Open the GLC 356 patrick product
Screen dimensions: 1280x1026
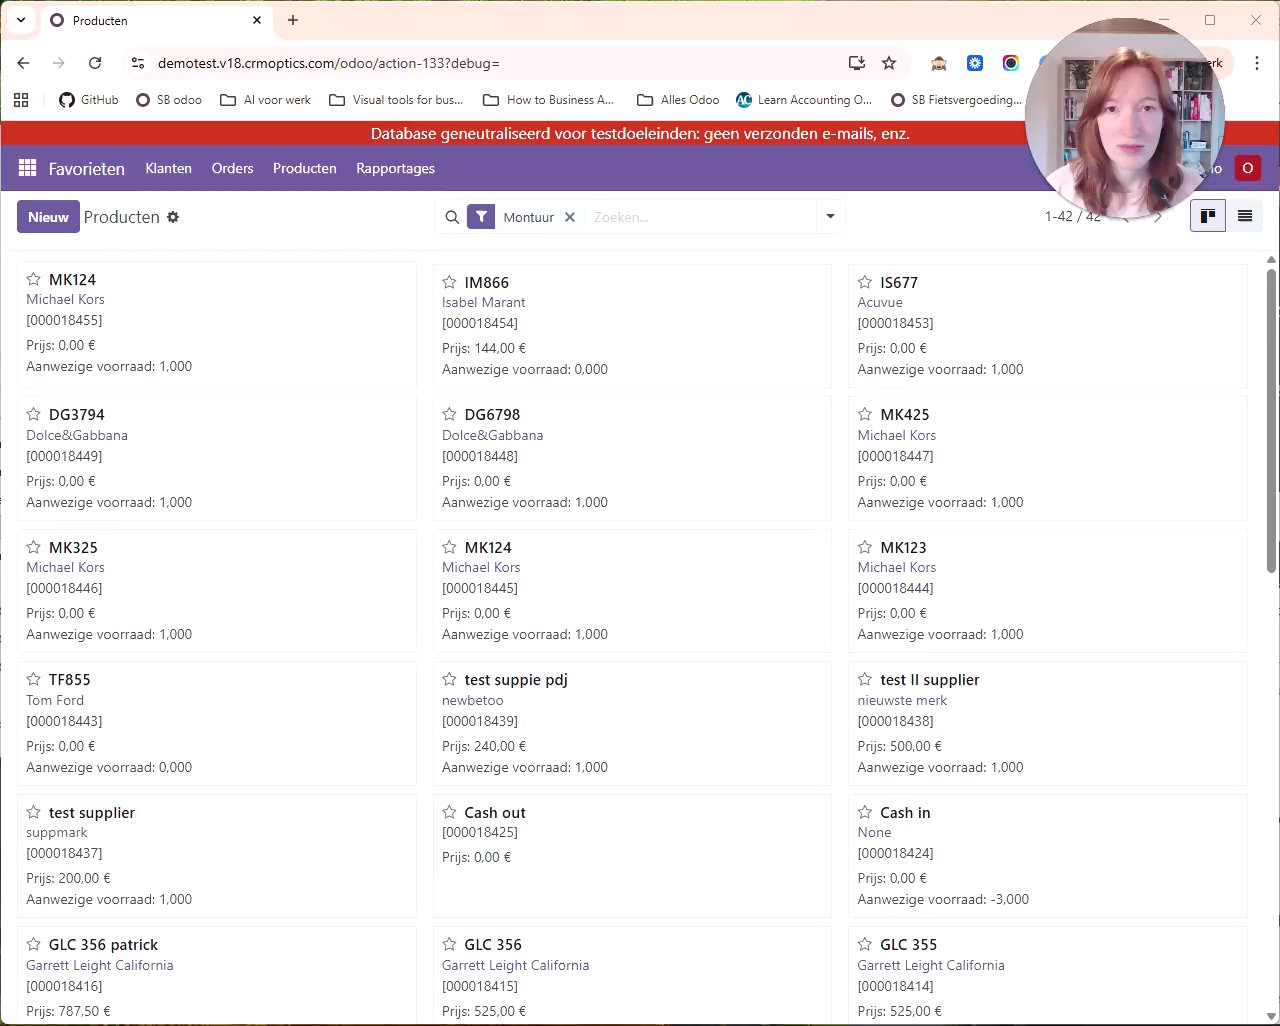point(216,976)
